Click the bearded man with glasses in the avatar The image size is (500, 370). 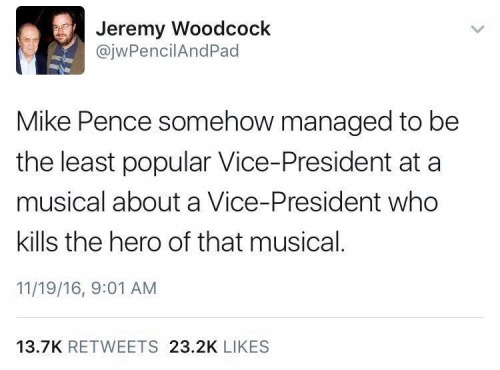65,42
